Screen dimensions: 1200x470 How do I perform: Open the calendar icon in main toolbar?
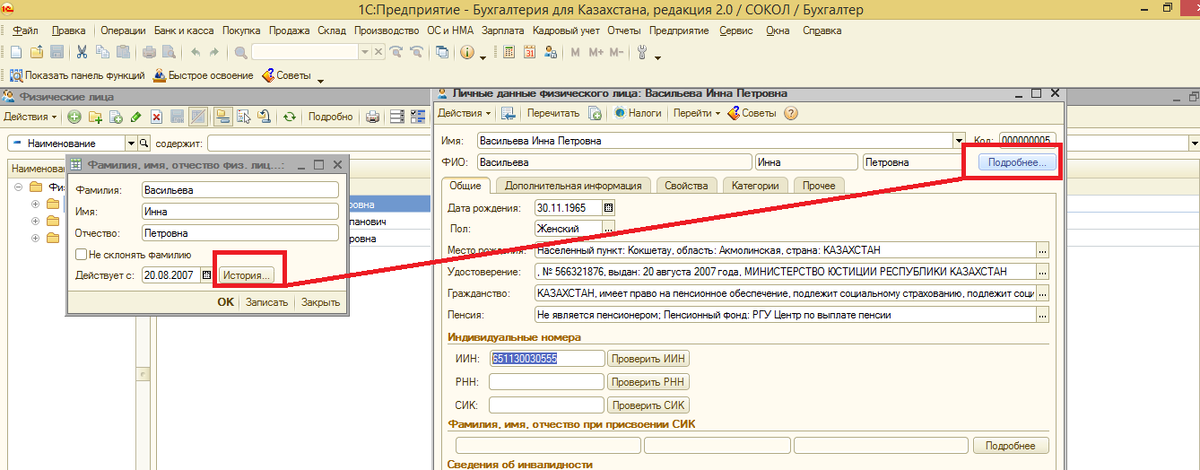point(529,52)
